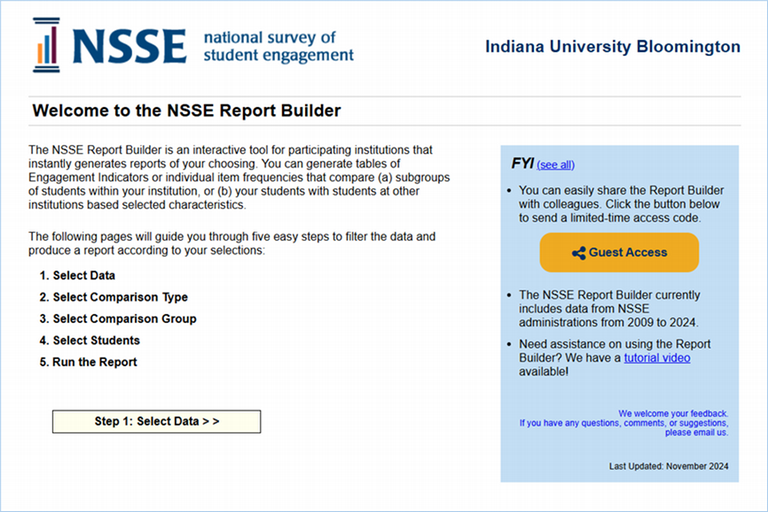This screenshot has width=768, height=512.
Task: Click the NSSE column logo icon
Action: (47, 45)
